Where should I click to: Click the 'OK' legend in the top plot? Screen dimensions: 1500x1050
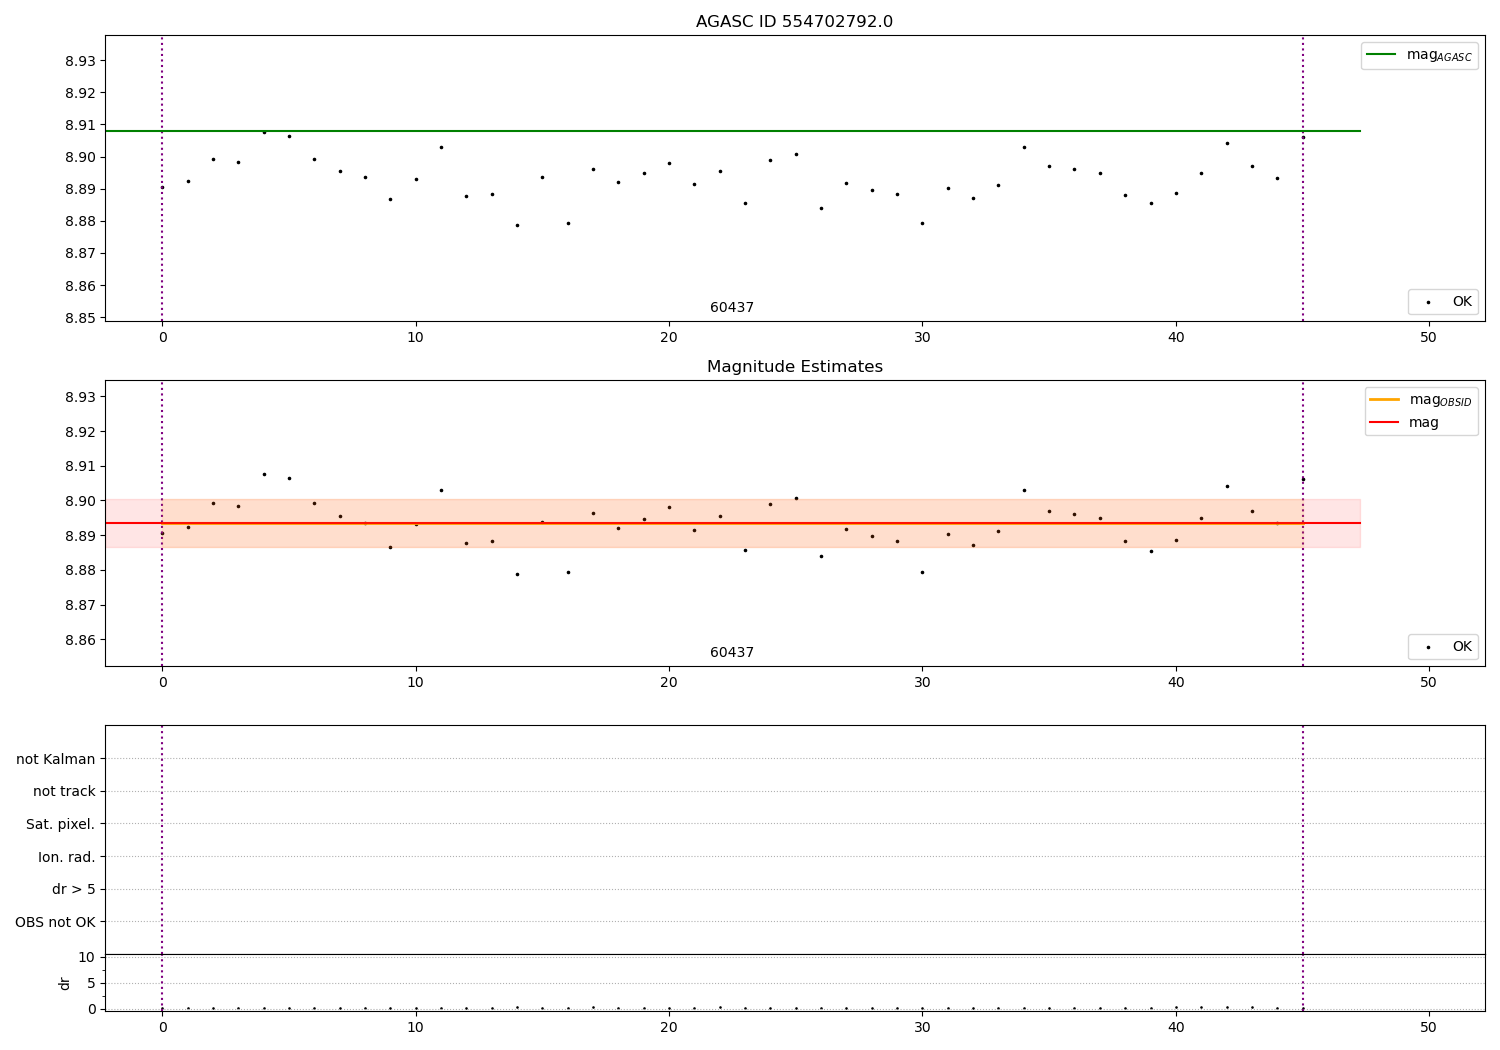pos(1443,302)
